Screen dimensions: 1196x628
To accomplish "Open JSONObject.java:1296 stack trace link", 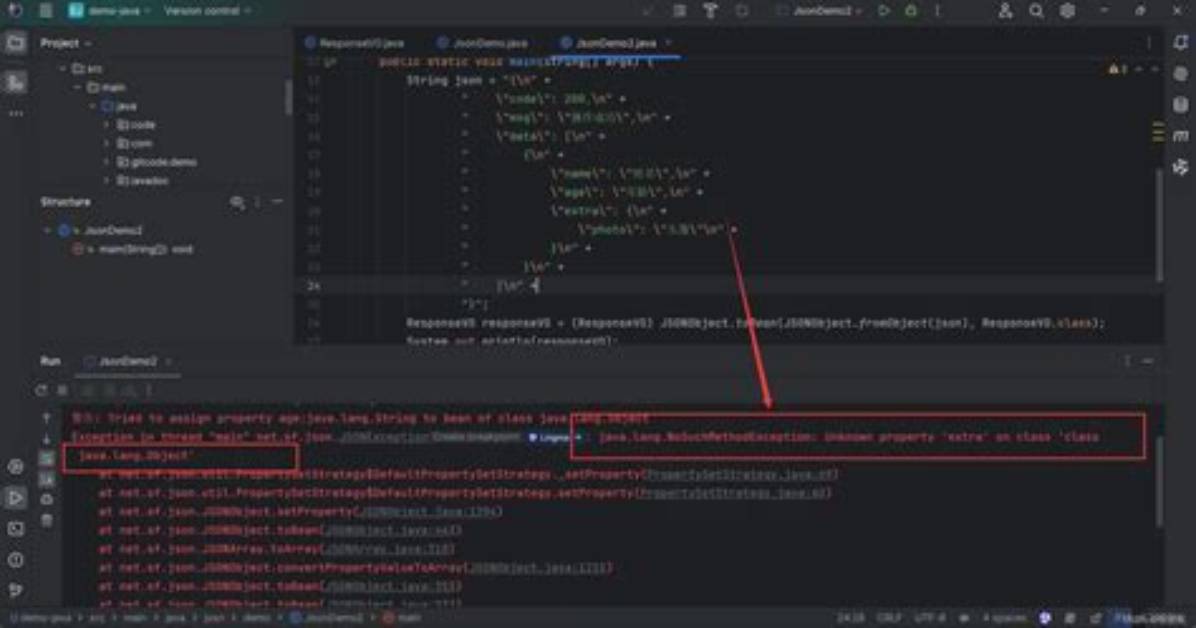I will pos(429,511).
